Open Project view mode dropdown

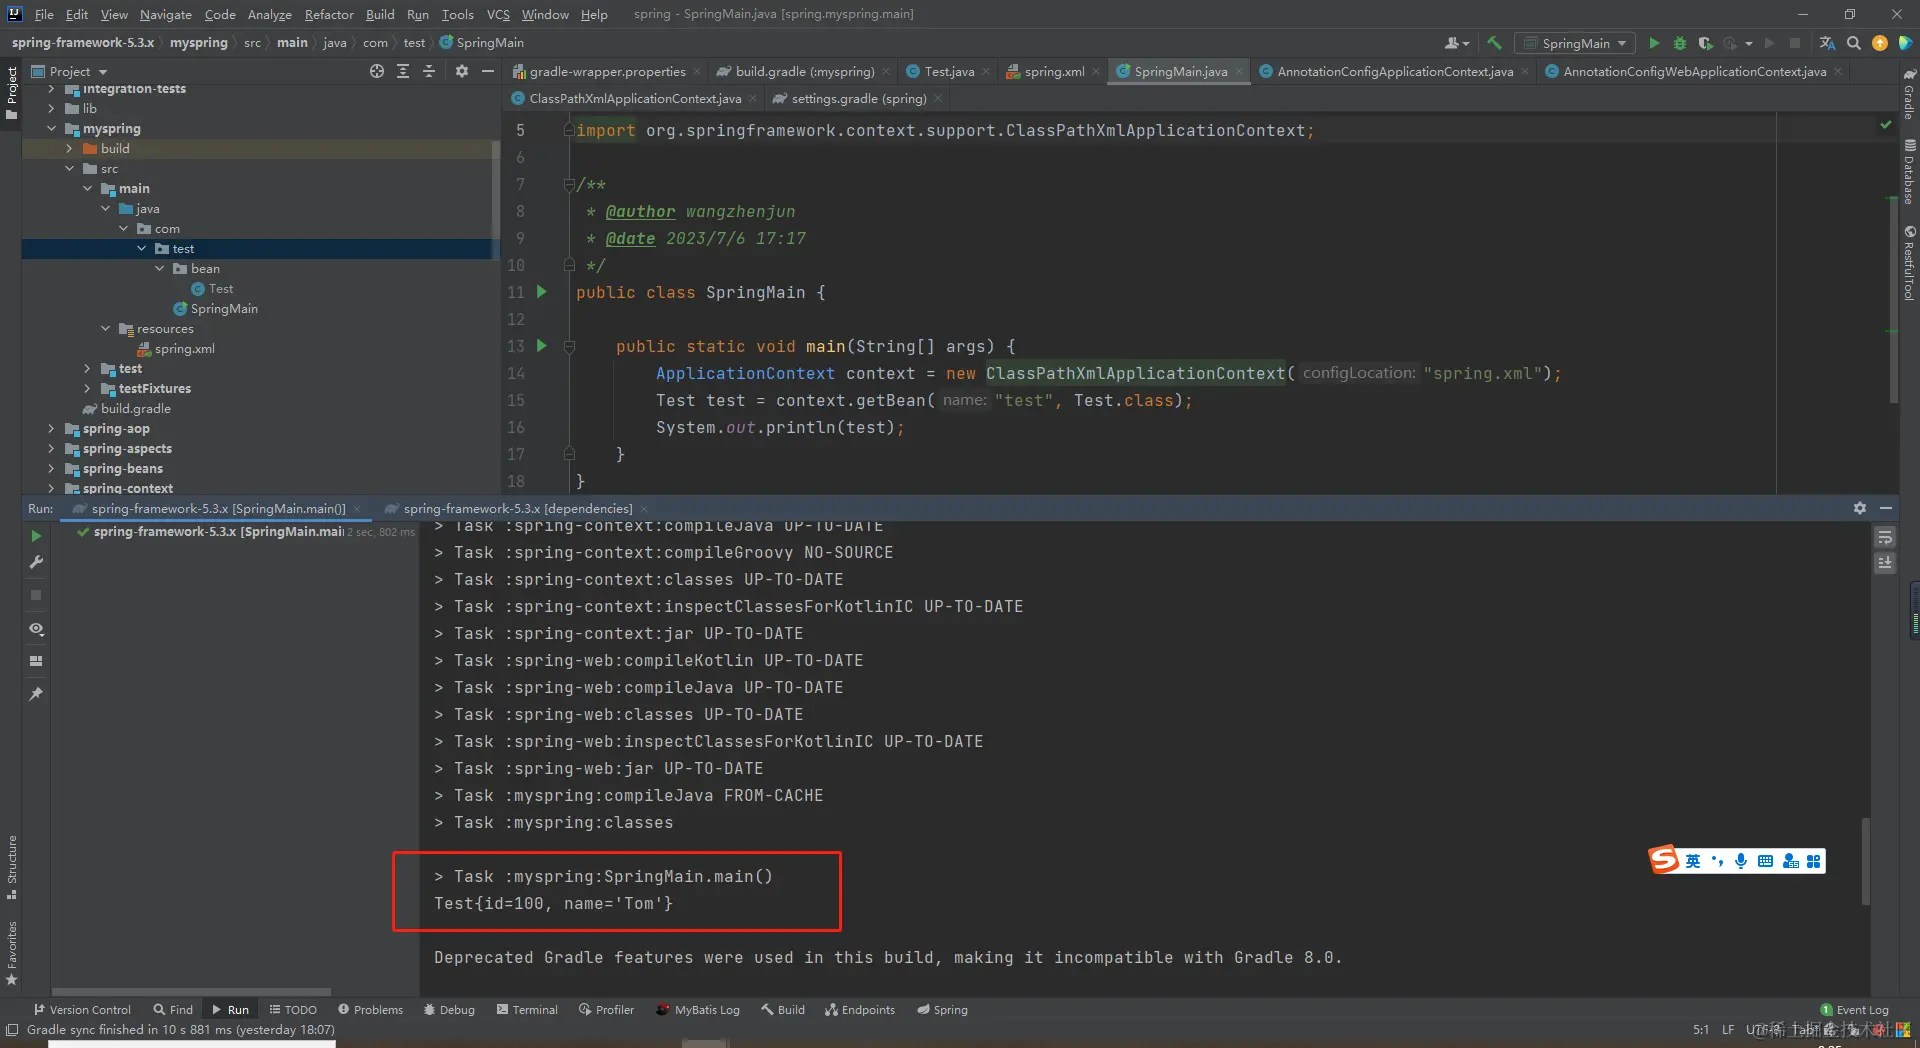[70, 71]
